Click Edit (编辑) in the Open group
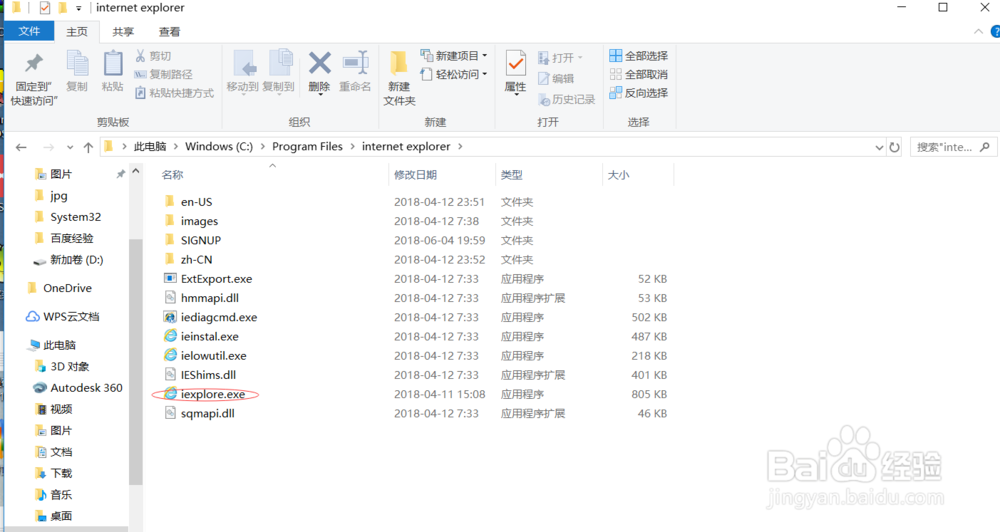This screenshot has width=1000, height=532. pos(556,78)
